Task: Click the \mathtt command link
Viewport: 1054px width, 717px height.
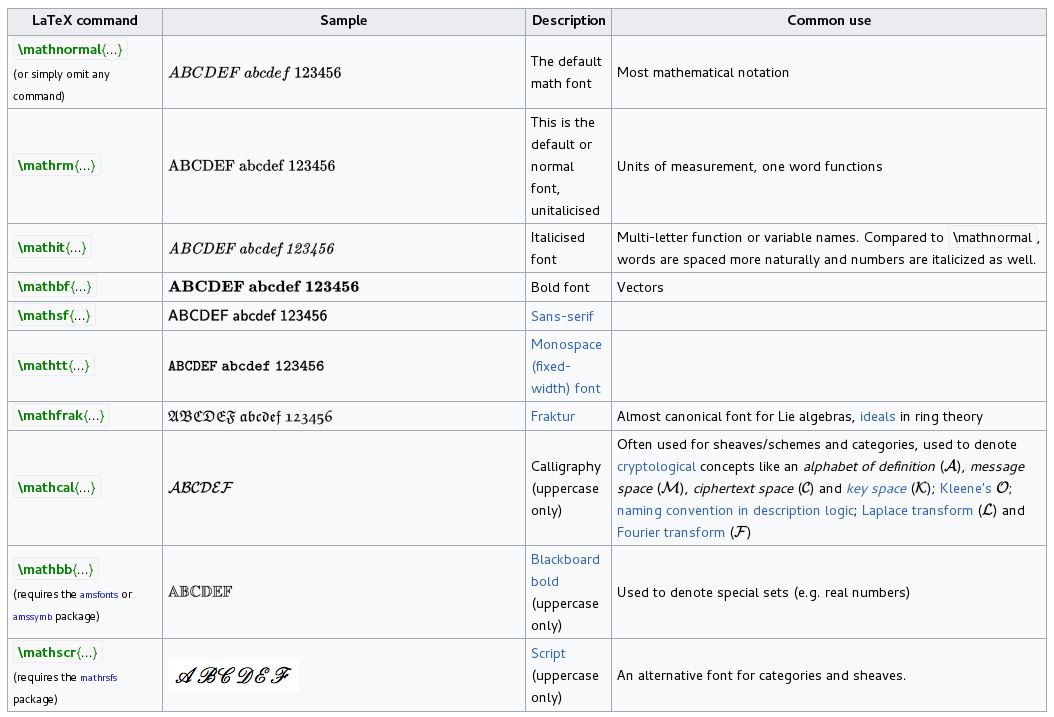Action: [44, 365]
